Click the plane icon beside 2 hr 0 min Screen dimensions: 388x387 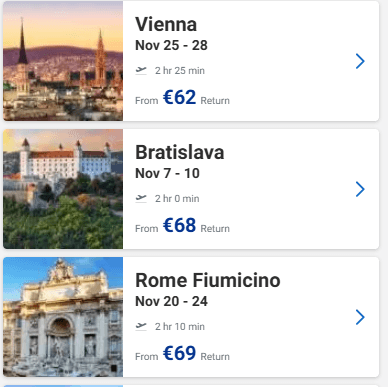click(141, 198)
